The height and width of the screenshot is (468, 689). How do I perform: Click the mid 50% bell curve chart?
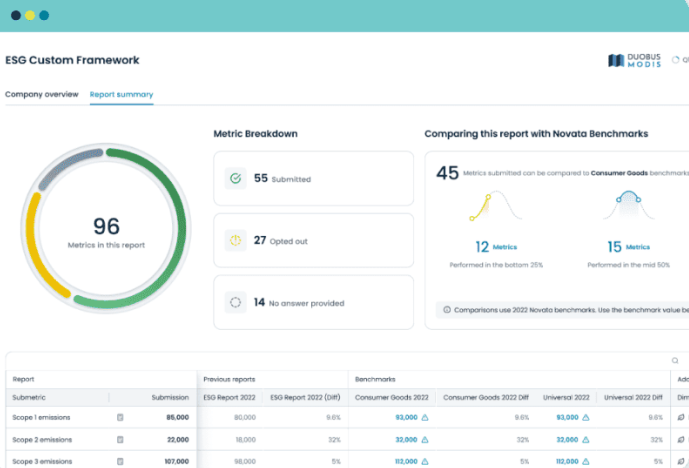628,208
